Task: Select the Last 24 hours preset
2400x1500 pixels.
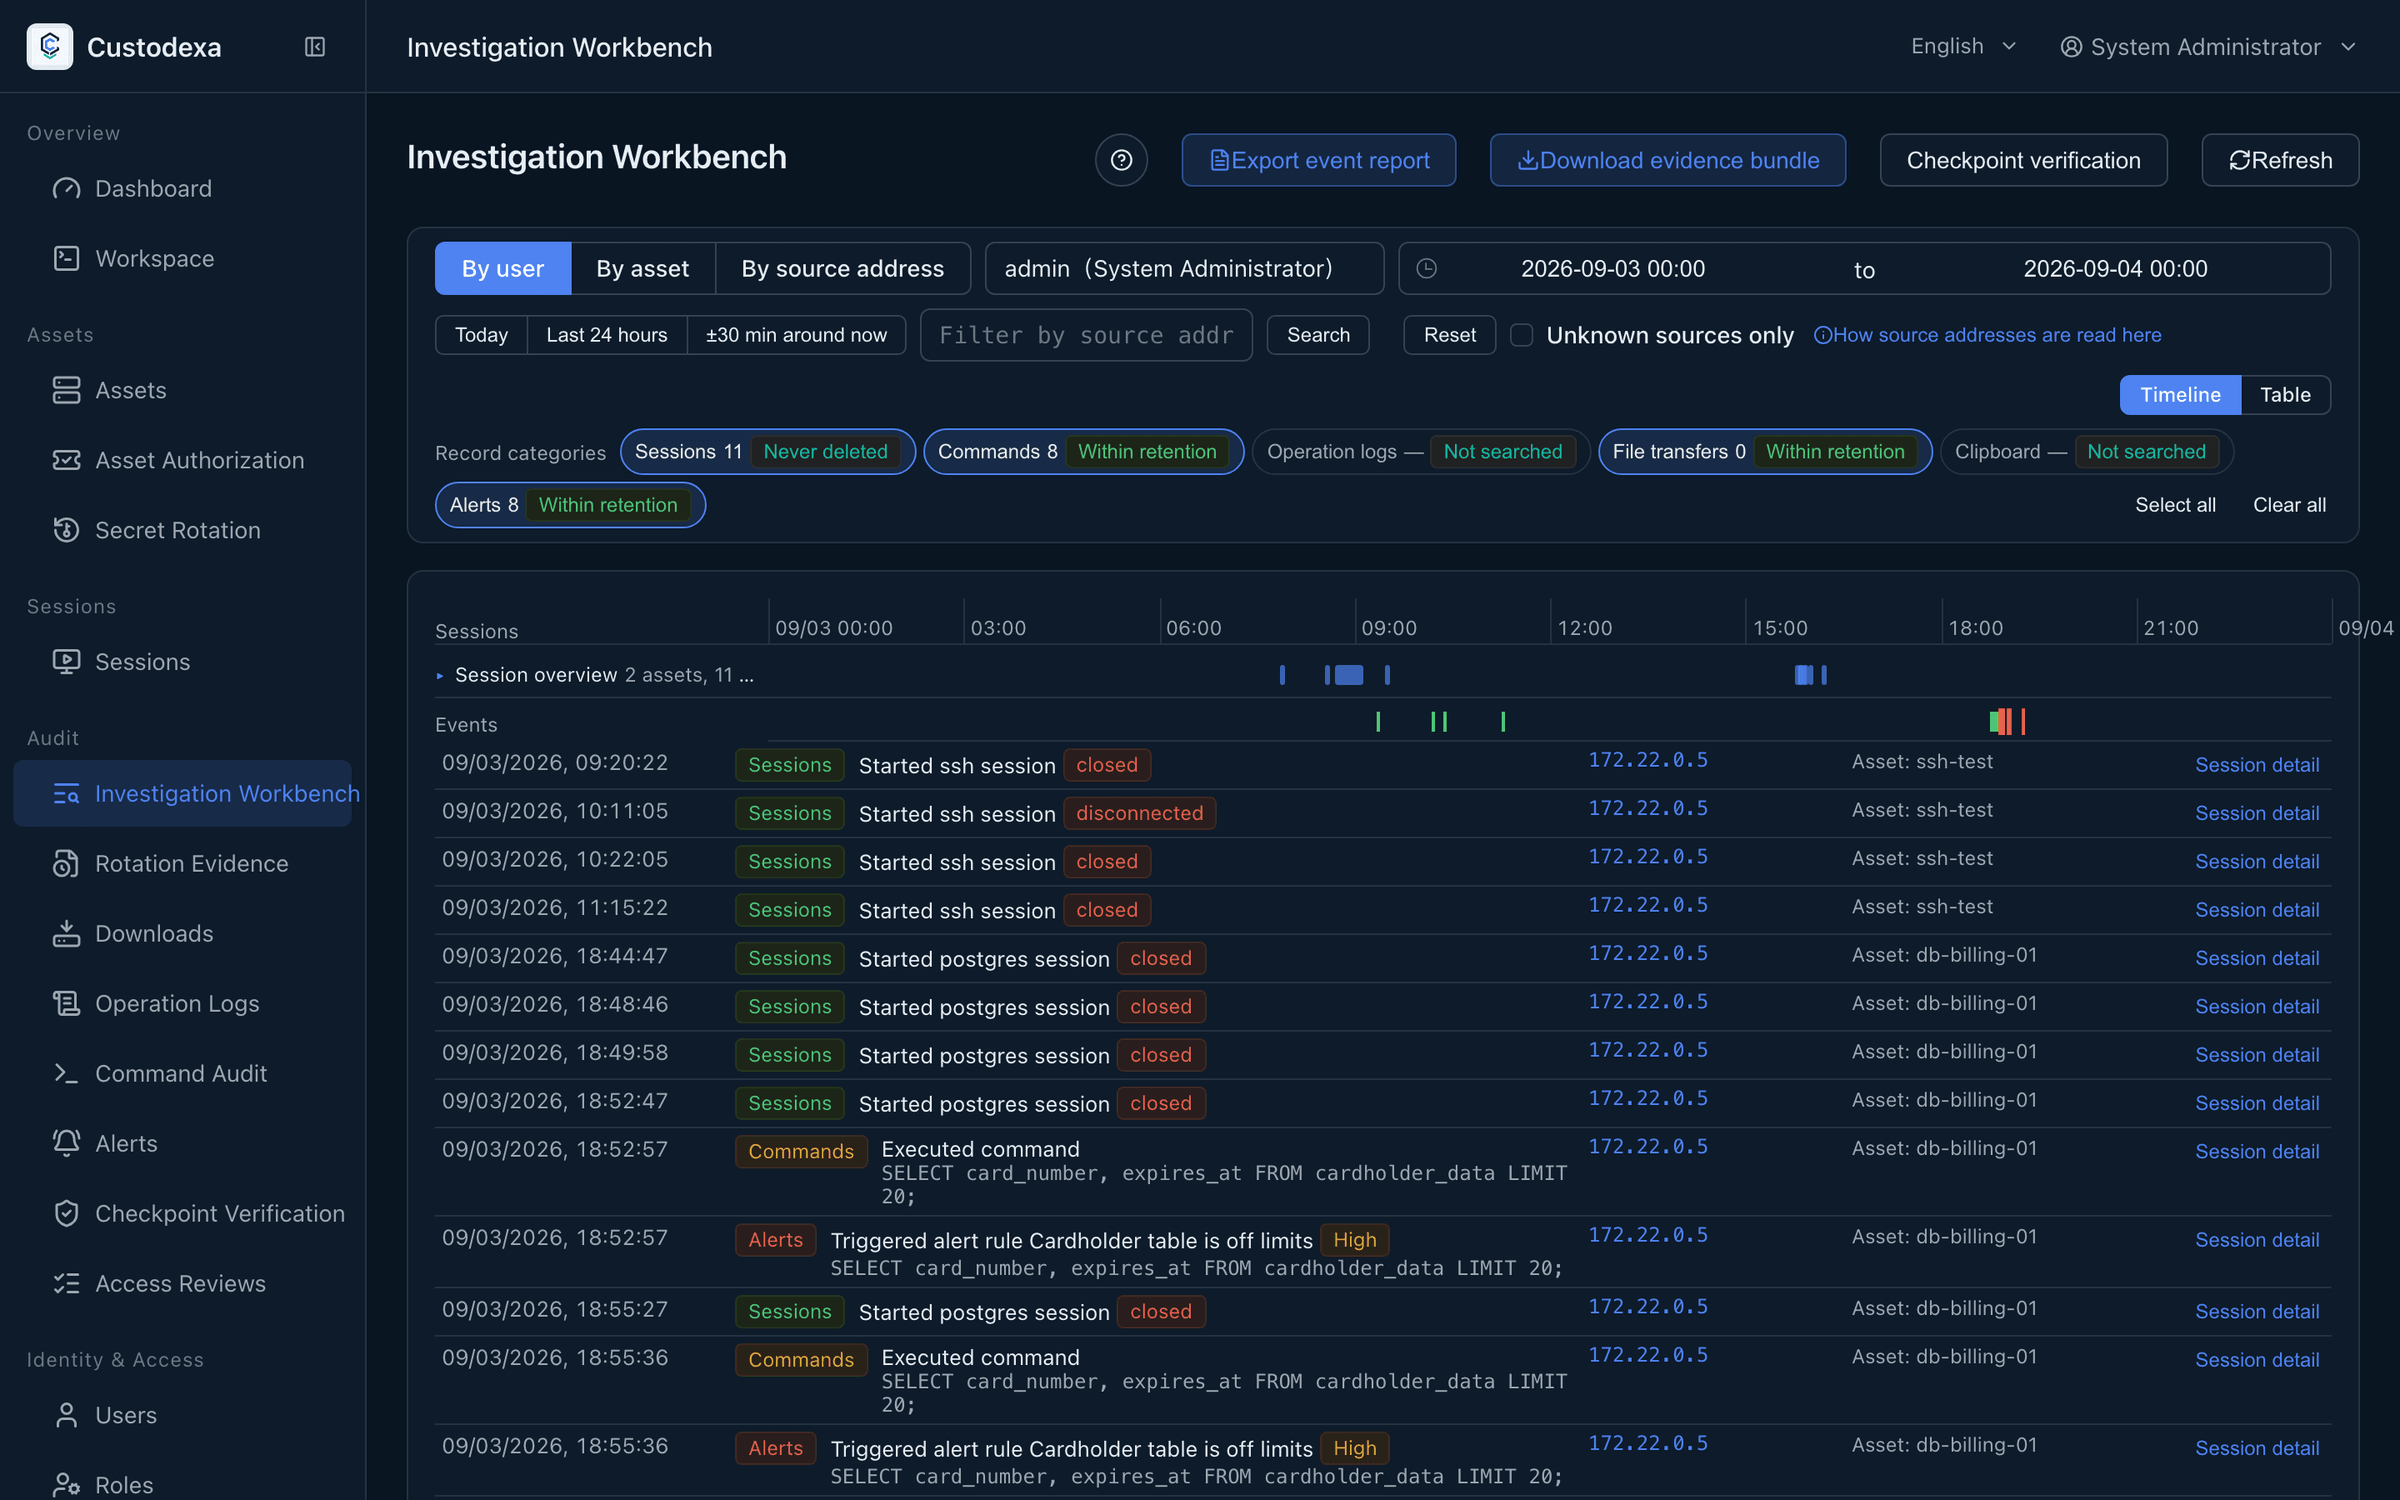Action: [606, 335]
